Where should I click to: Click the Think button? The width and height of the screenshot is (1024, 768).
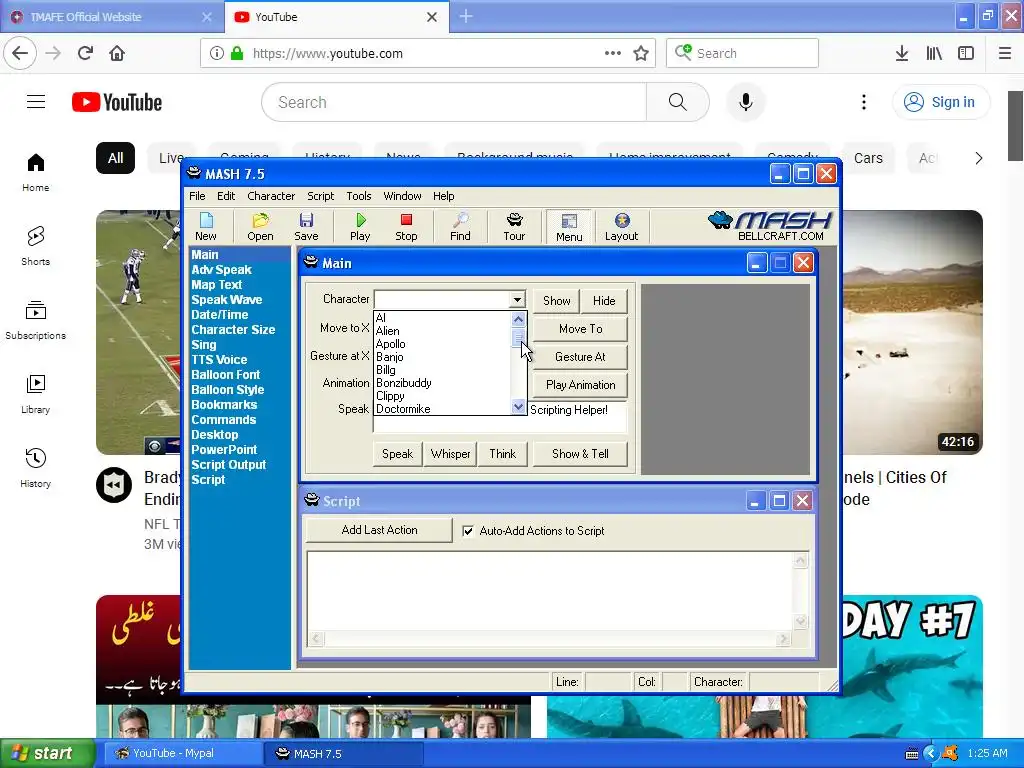click(x=503, y=454)
